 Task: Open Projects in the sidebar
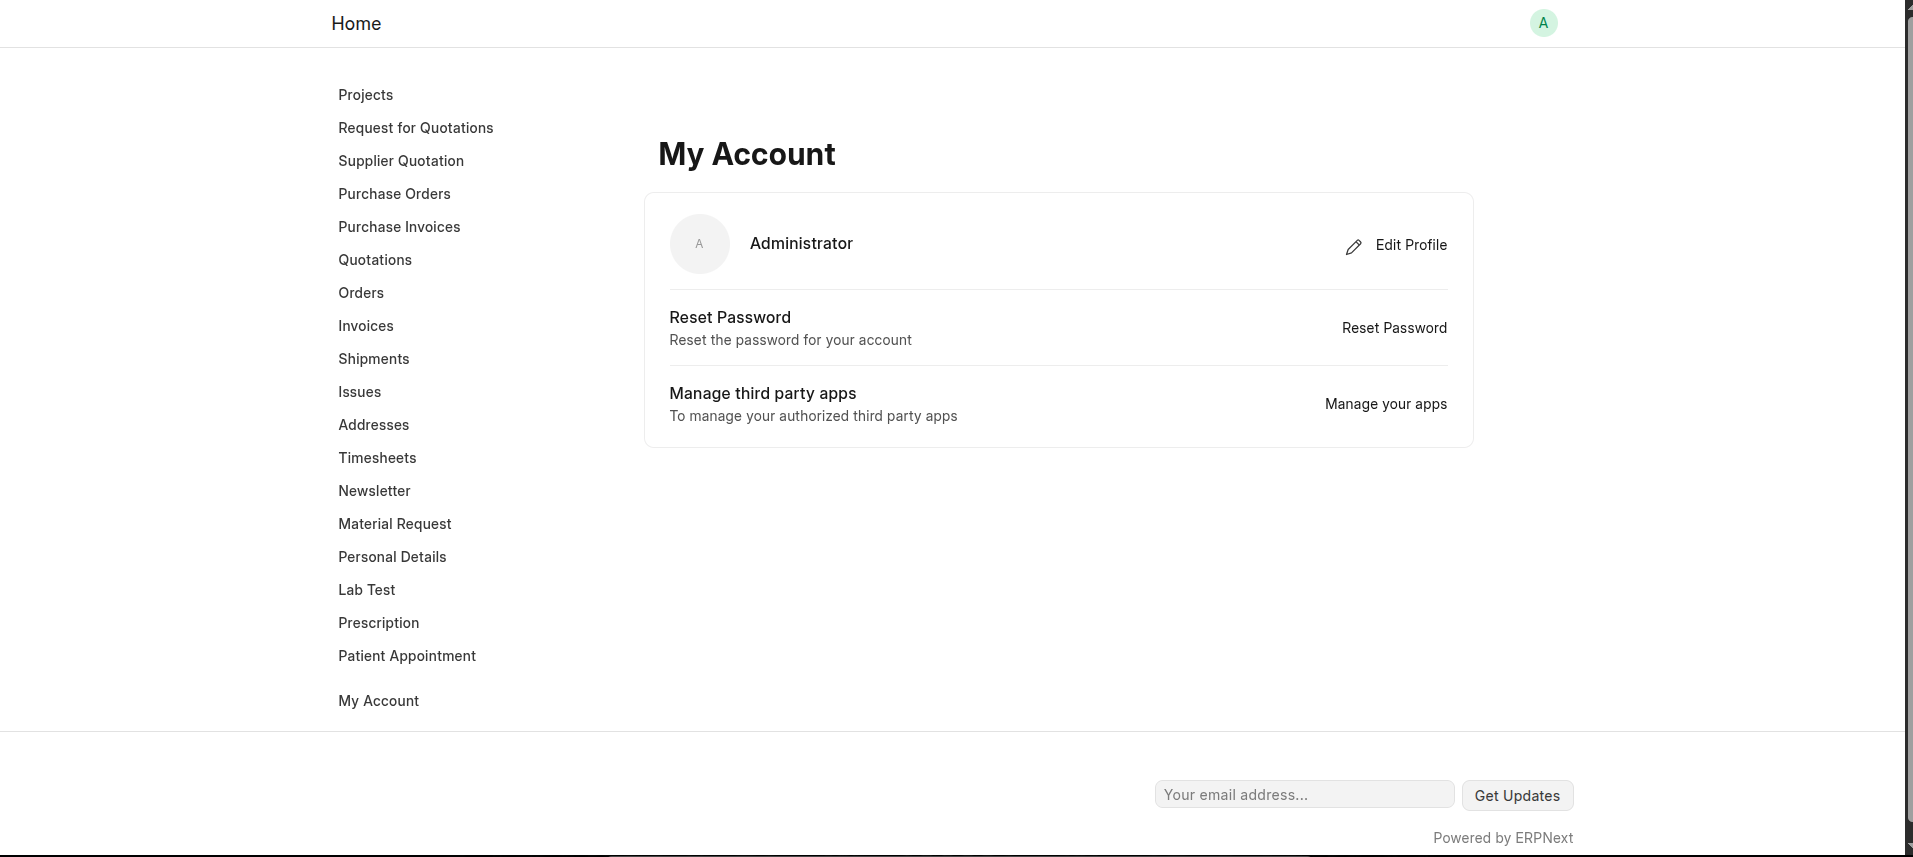point(365,95)
